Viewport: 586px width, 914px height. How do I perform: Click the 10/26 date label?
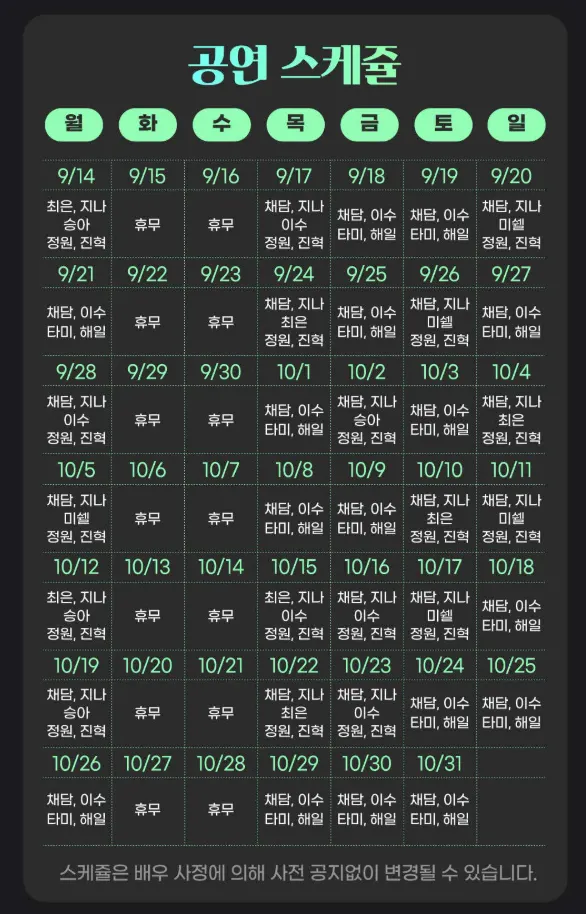76,763
